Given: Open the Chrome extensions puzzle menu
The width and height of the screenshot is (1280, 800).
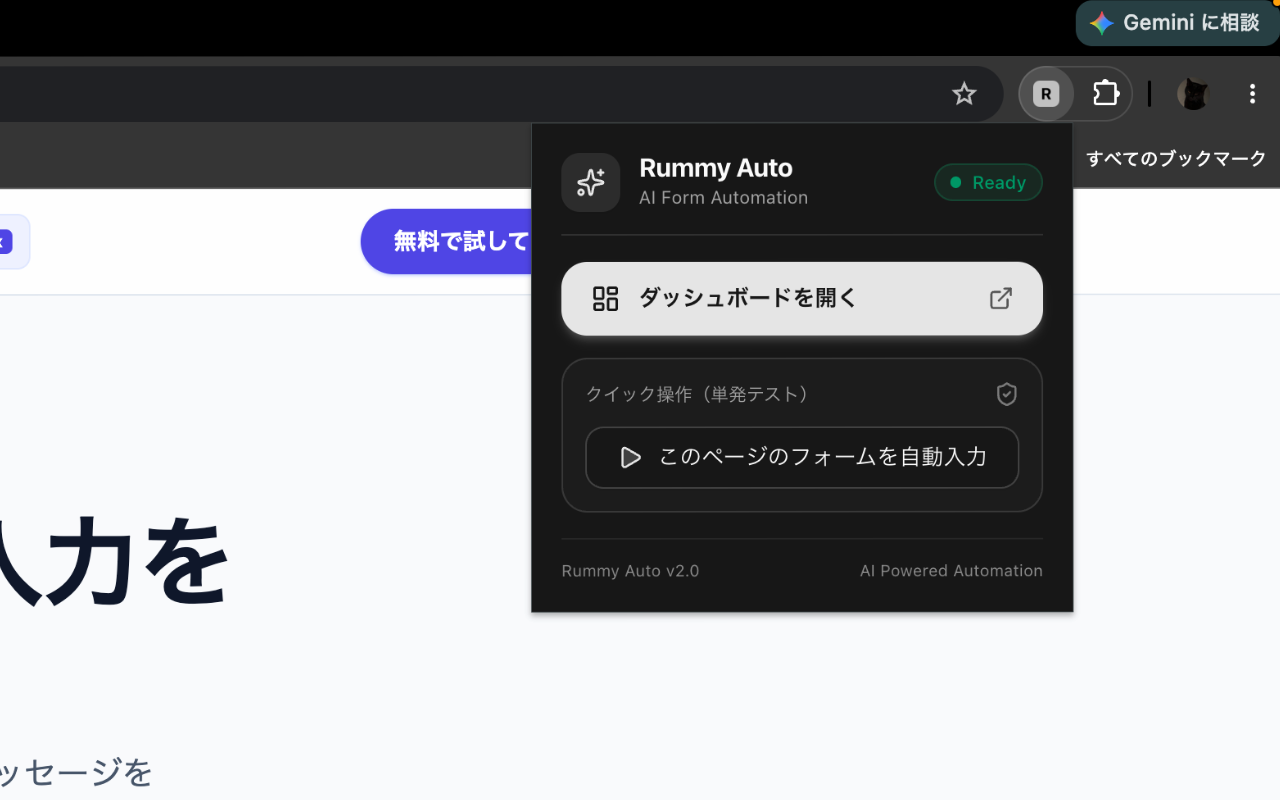Looking at the screenshot, I should click(x=1105, y=94).
